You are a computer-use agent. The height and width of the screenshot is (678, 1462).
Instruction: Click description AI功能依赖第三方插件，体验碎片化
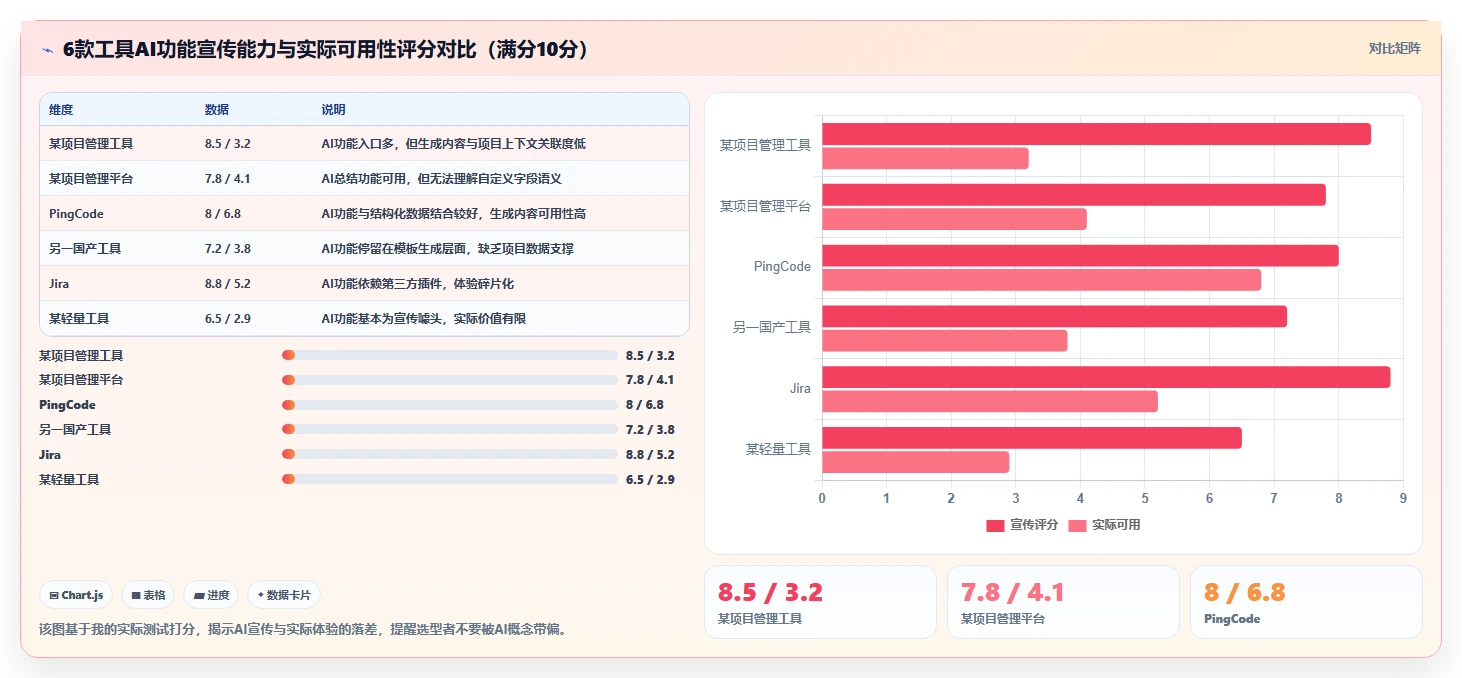pyautogui.click(x=417, y=284)
